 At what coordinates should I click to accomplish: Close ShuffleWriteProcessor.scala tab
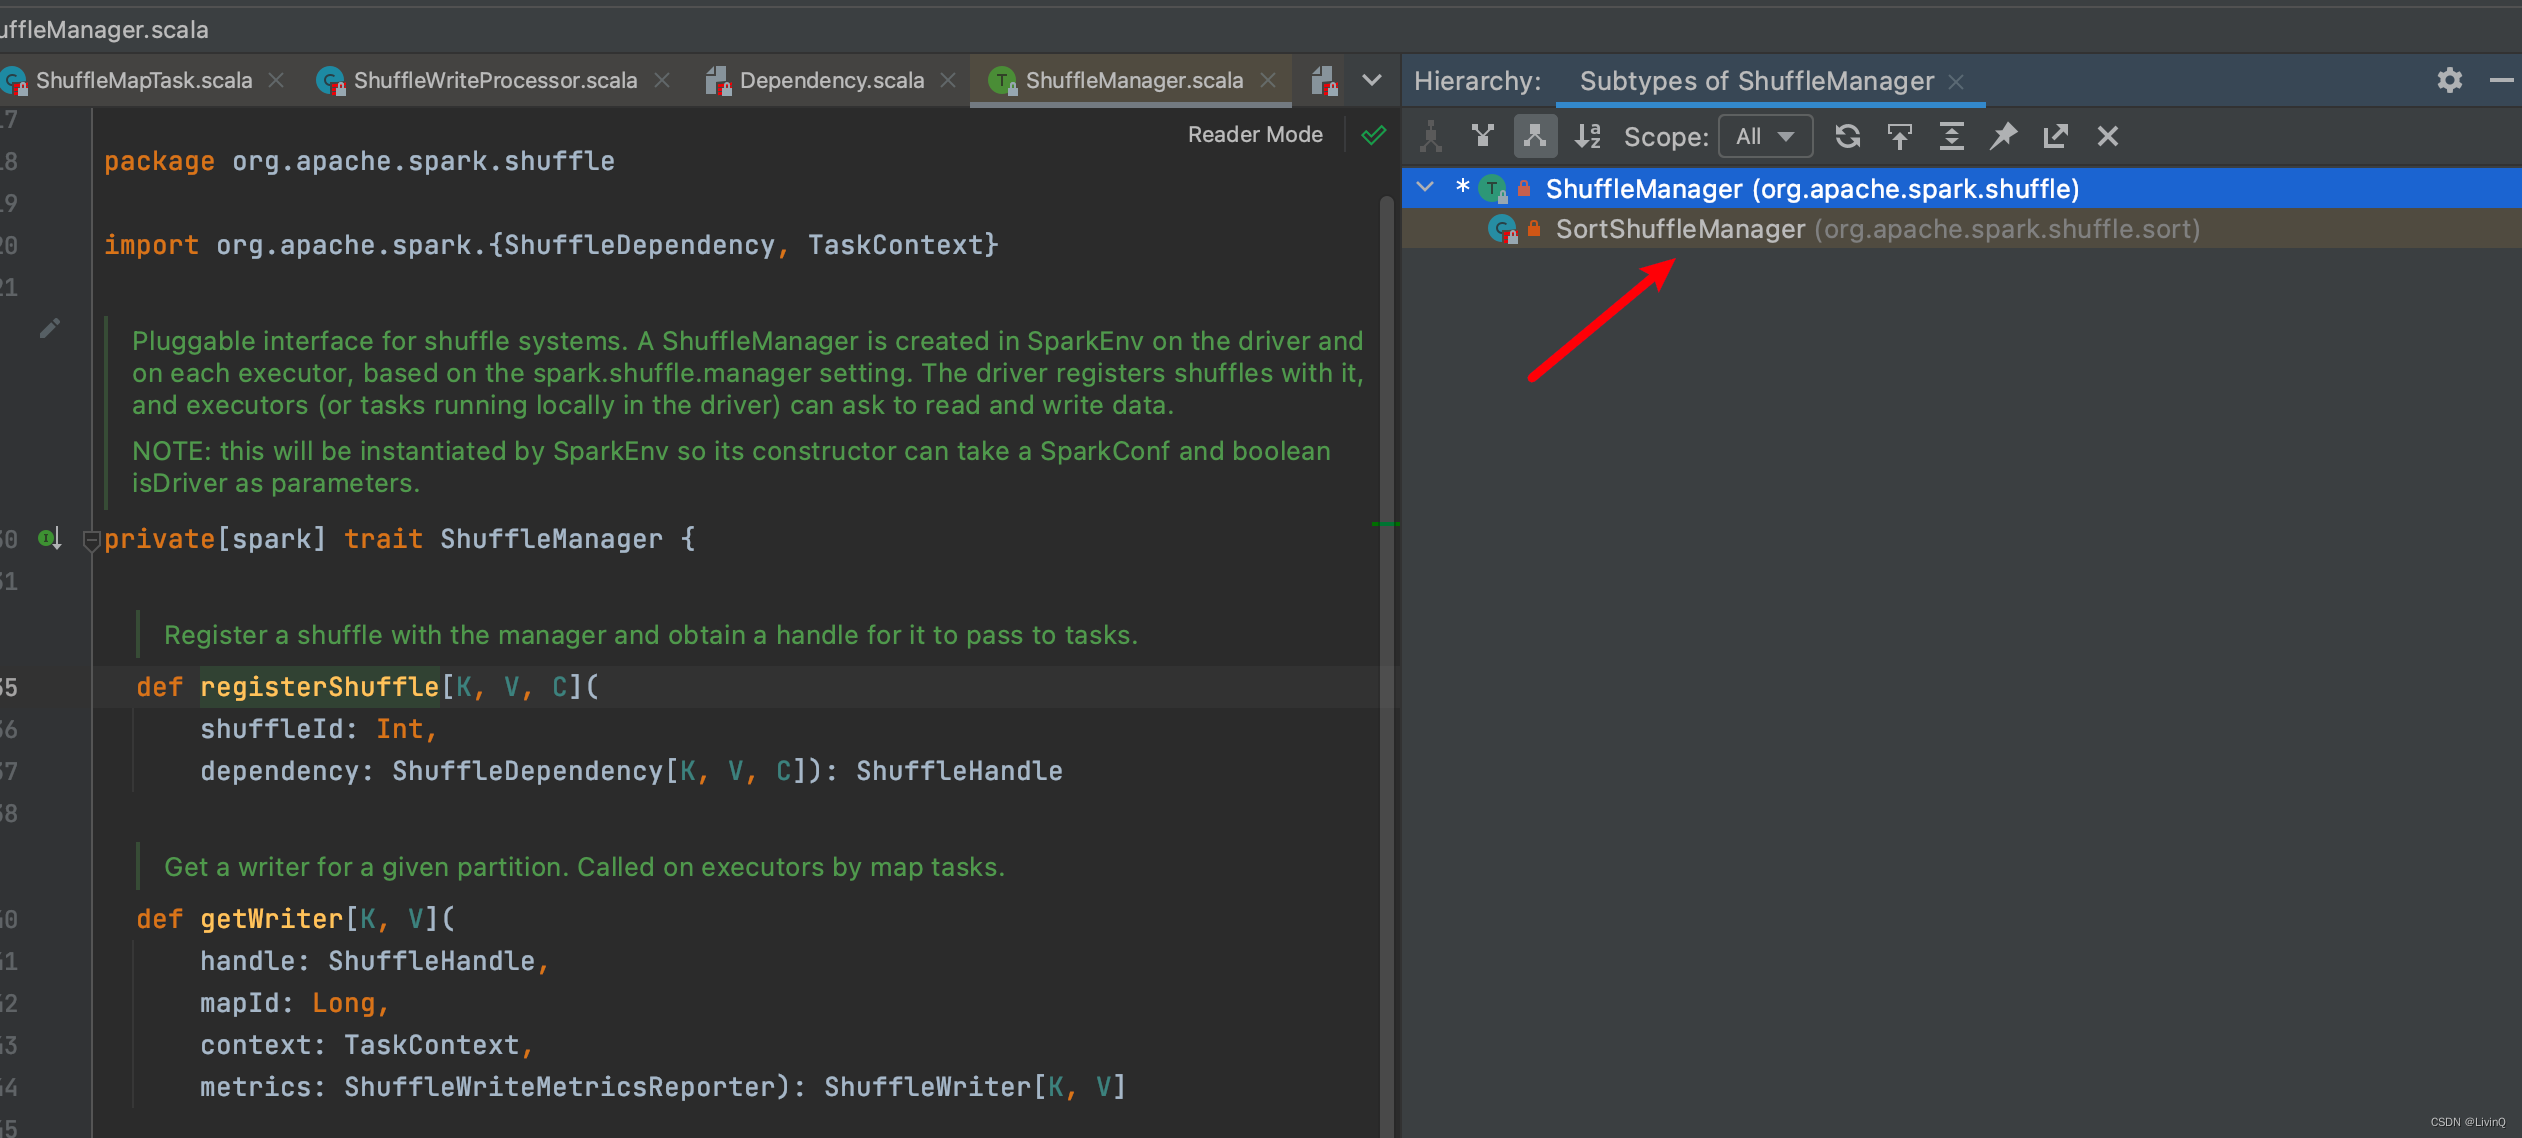662,80
